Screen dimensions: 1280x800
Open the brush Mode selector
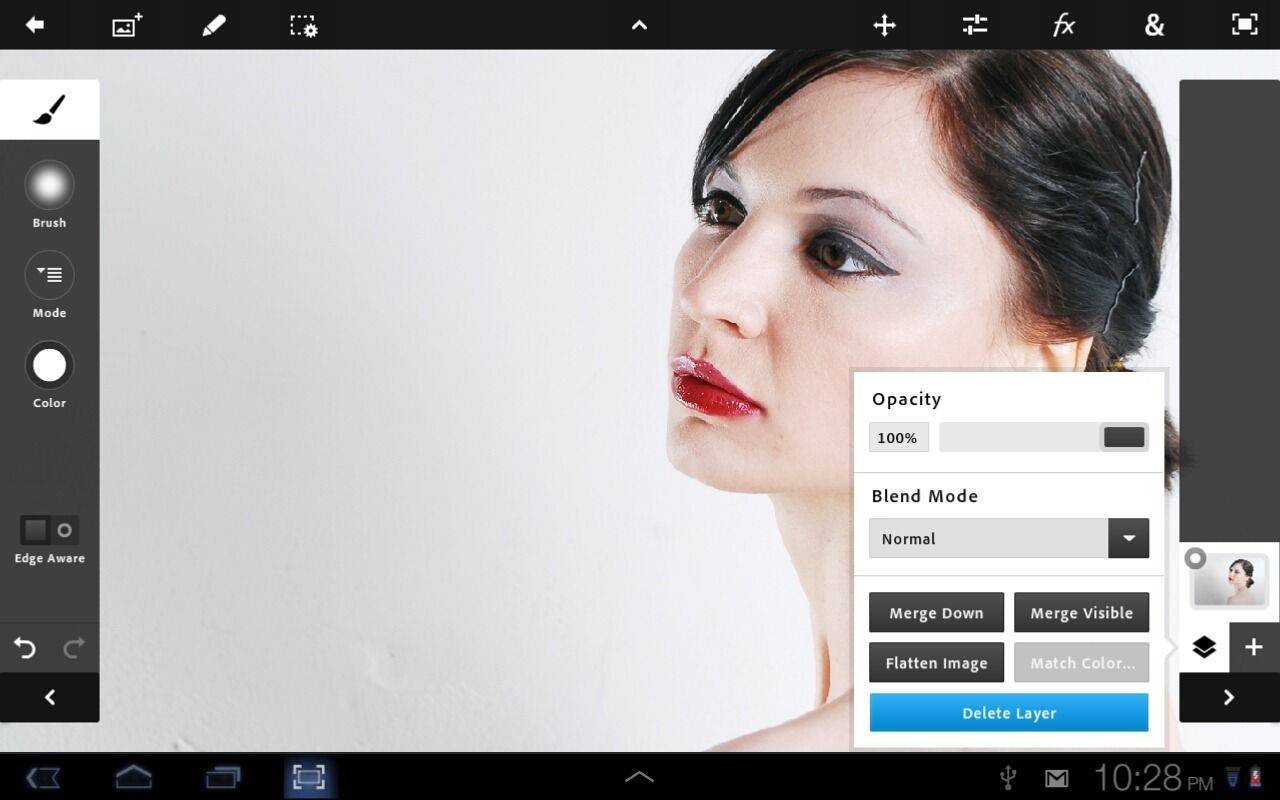point(49,275)
